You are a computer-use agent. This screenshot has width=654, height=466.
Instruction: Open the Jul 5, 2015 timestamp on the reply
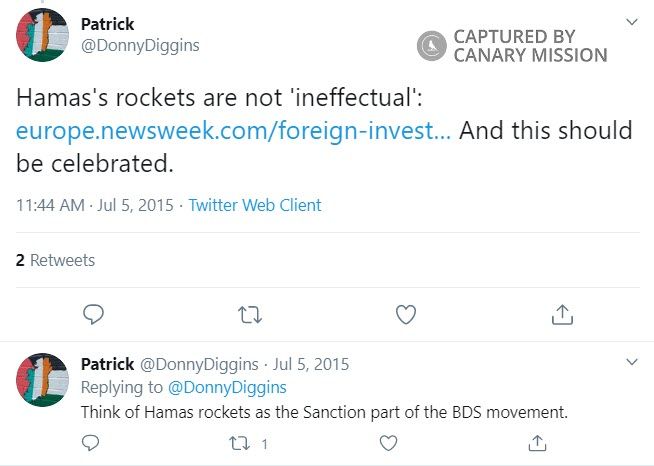coord(310,364)
